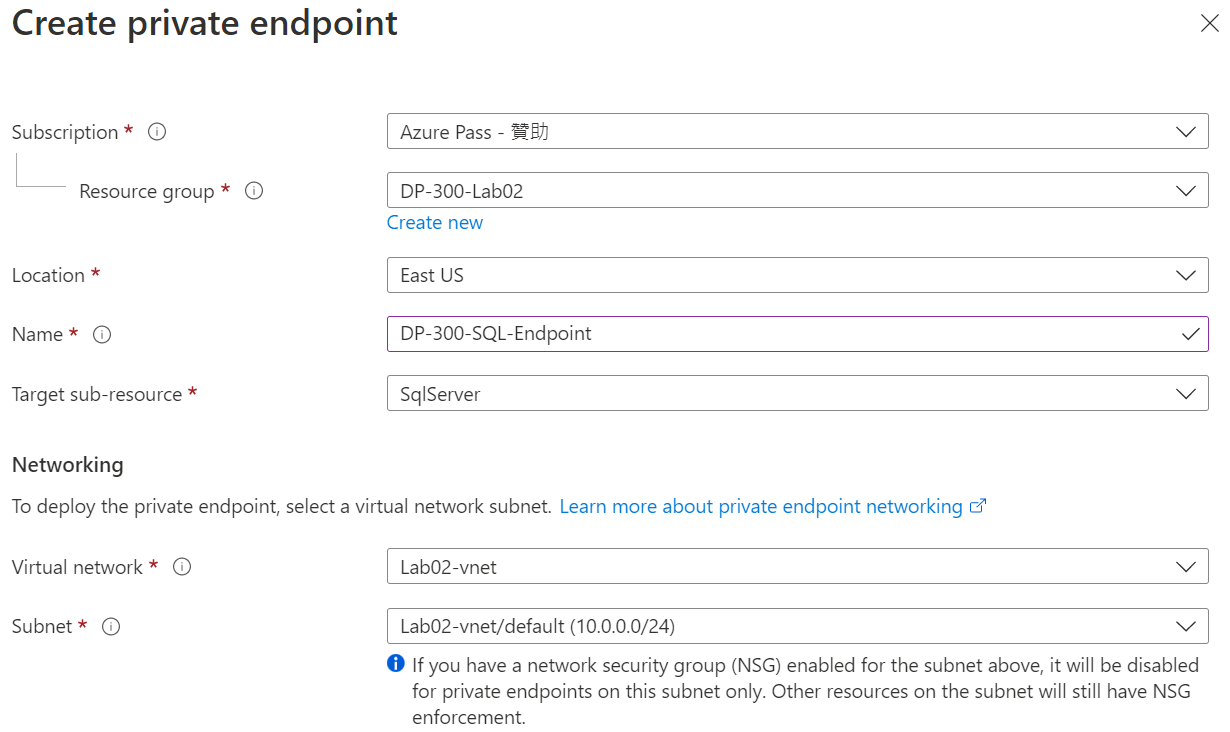This screenshot has width=1230, height=732.
Task: Click the external link icon beside Learn more
Action: 978,506
